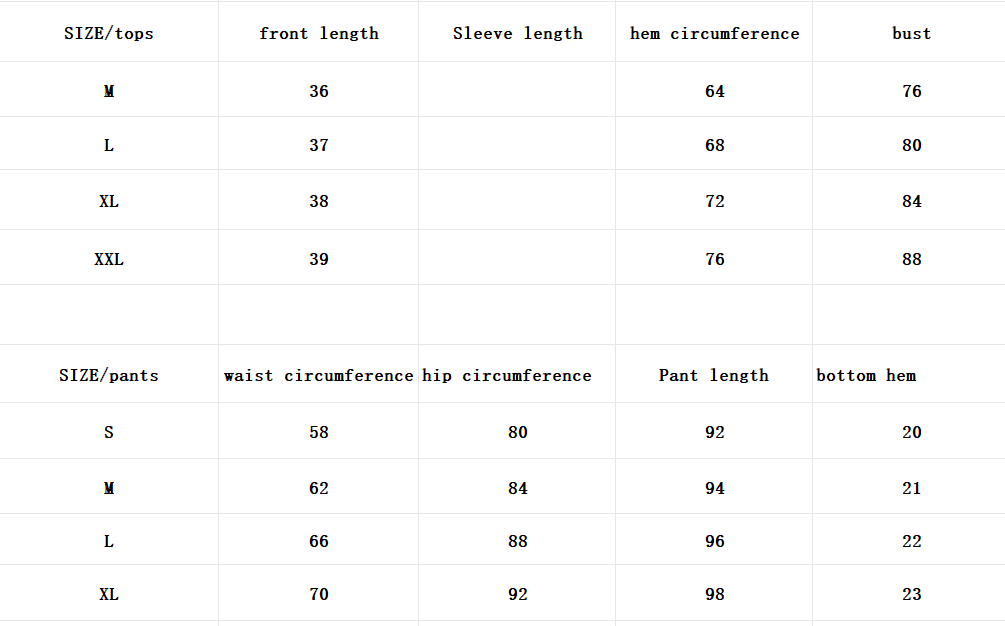Click the SIZE/pants header cell
The height and width of the screenshot is (626, 1005).
coord(109,376)
